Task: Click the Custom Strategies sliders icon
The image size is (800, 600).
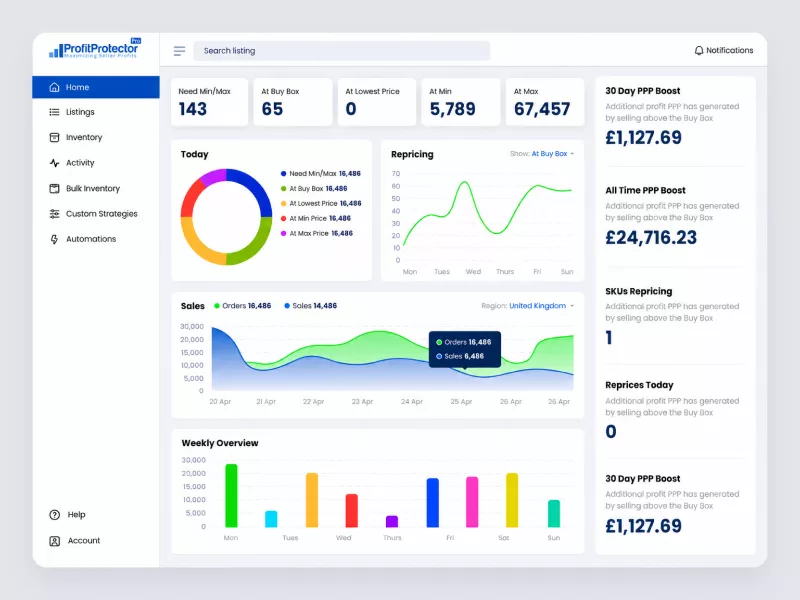Action: [54, 214]
